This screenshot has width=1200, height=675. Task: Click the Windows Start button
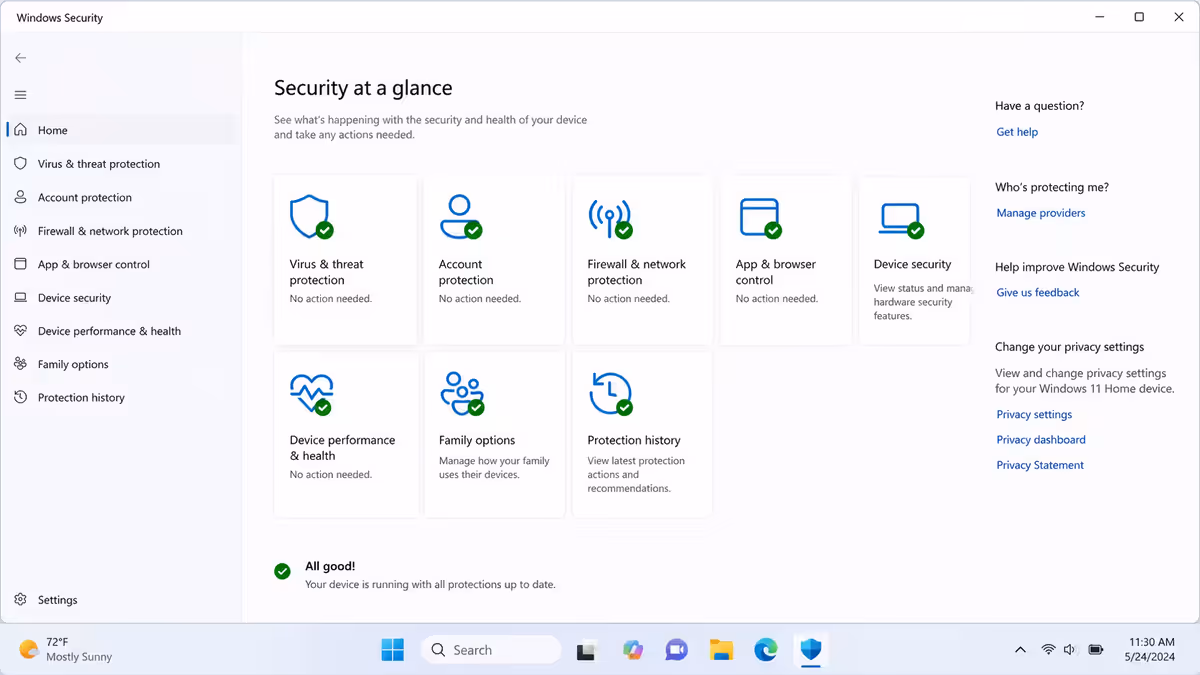click(392, 650)
